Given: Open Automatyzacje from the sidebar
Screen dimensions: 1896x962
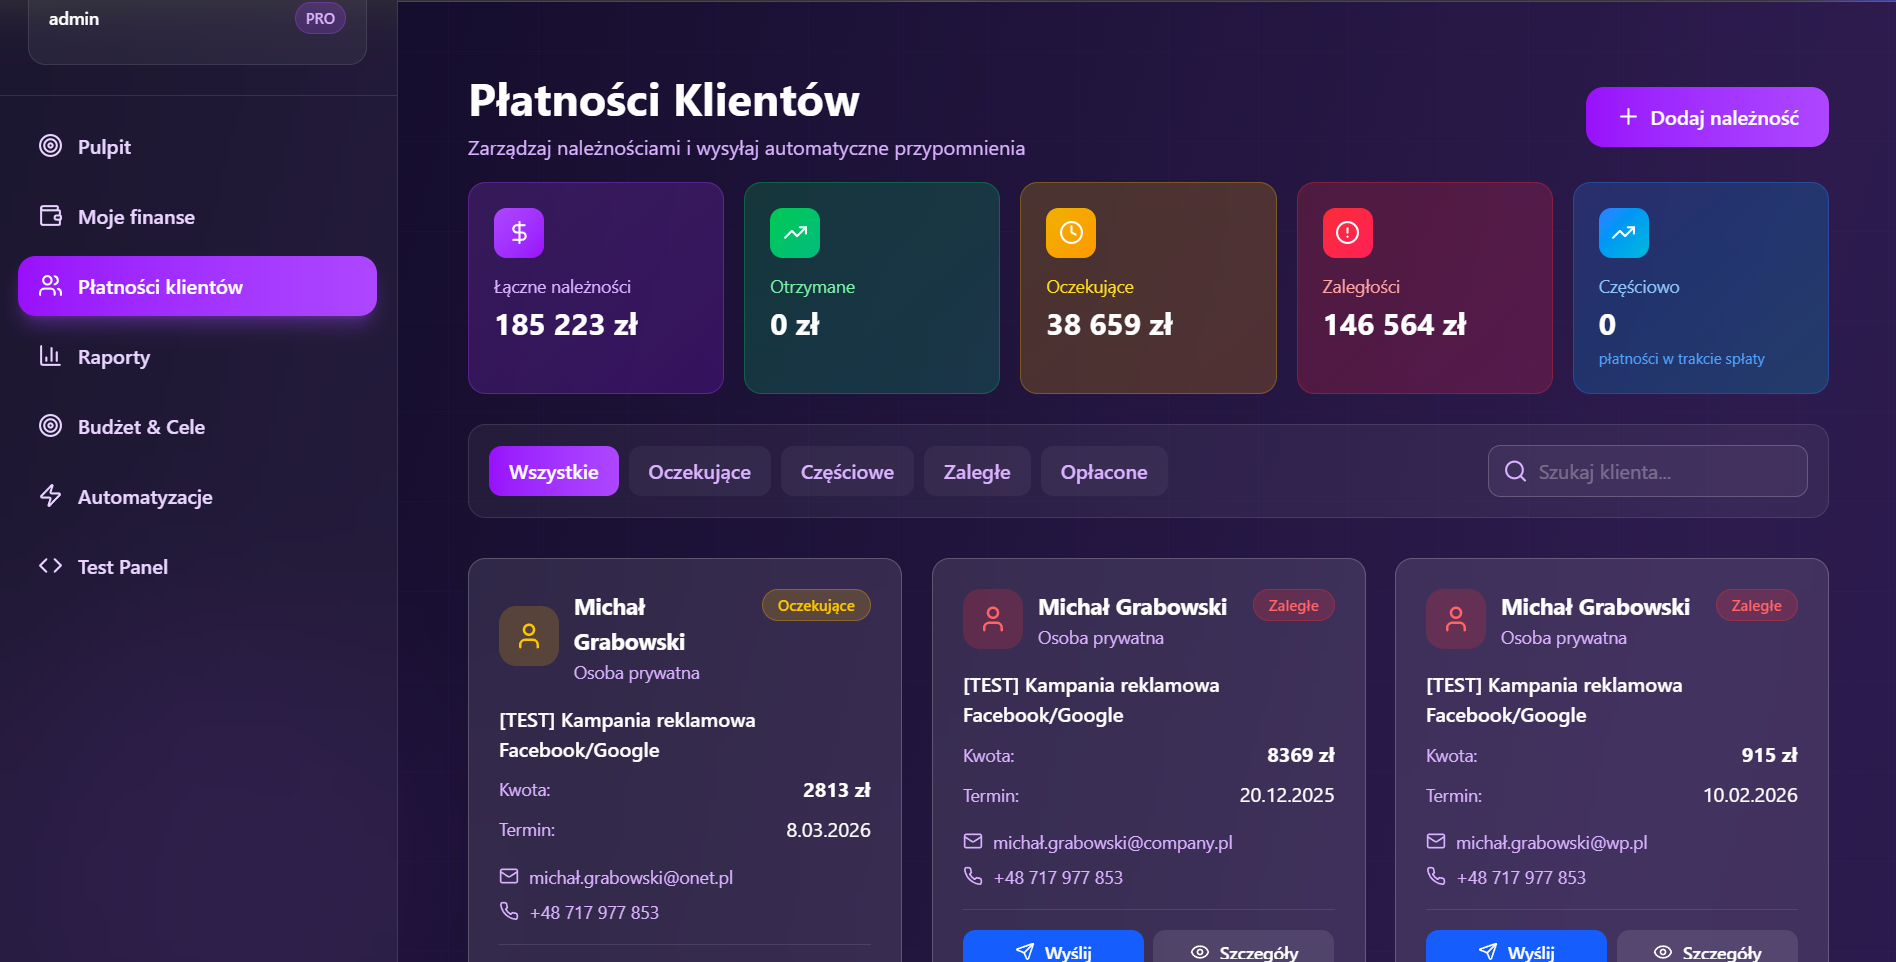Looking at the screenshot, I should (145, 497).
